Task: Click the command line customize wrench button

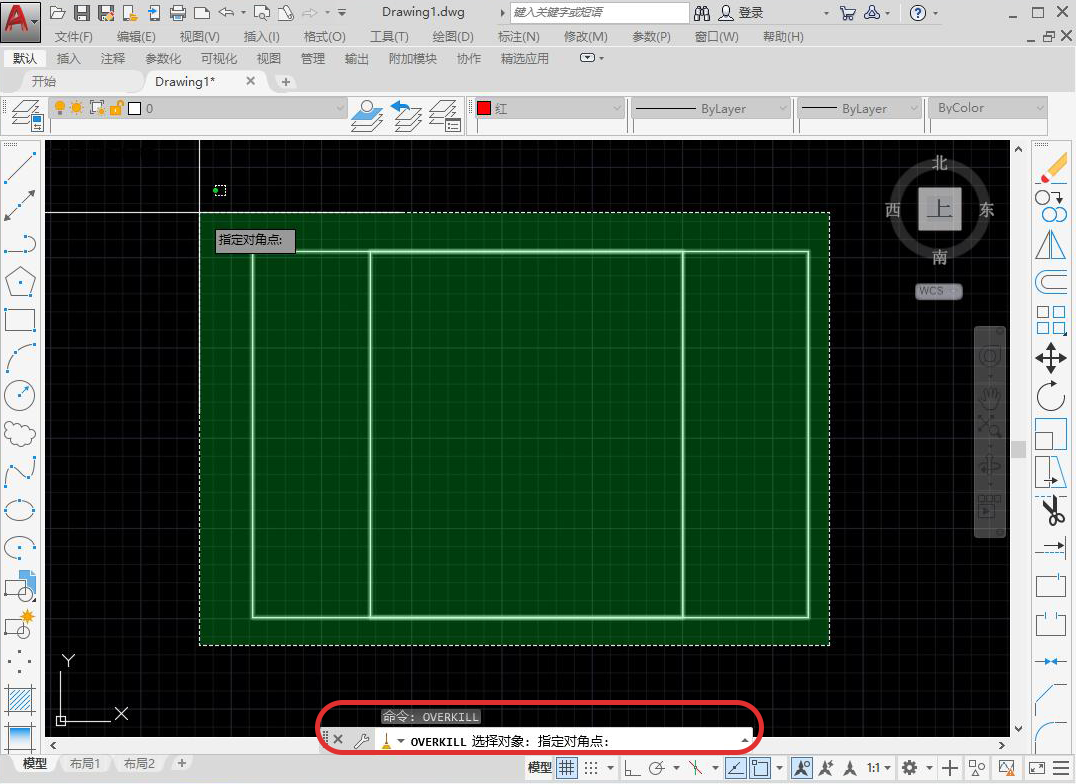Action: point(362,741)
